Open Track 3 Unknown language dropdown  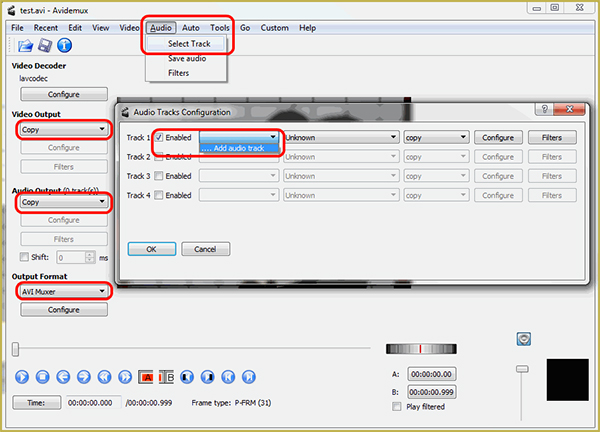(341, 176)
